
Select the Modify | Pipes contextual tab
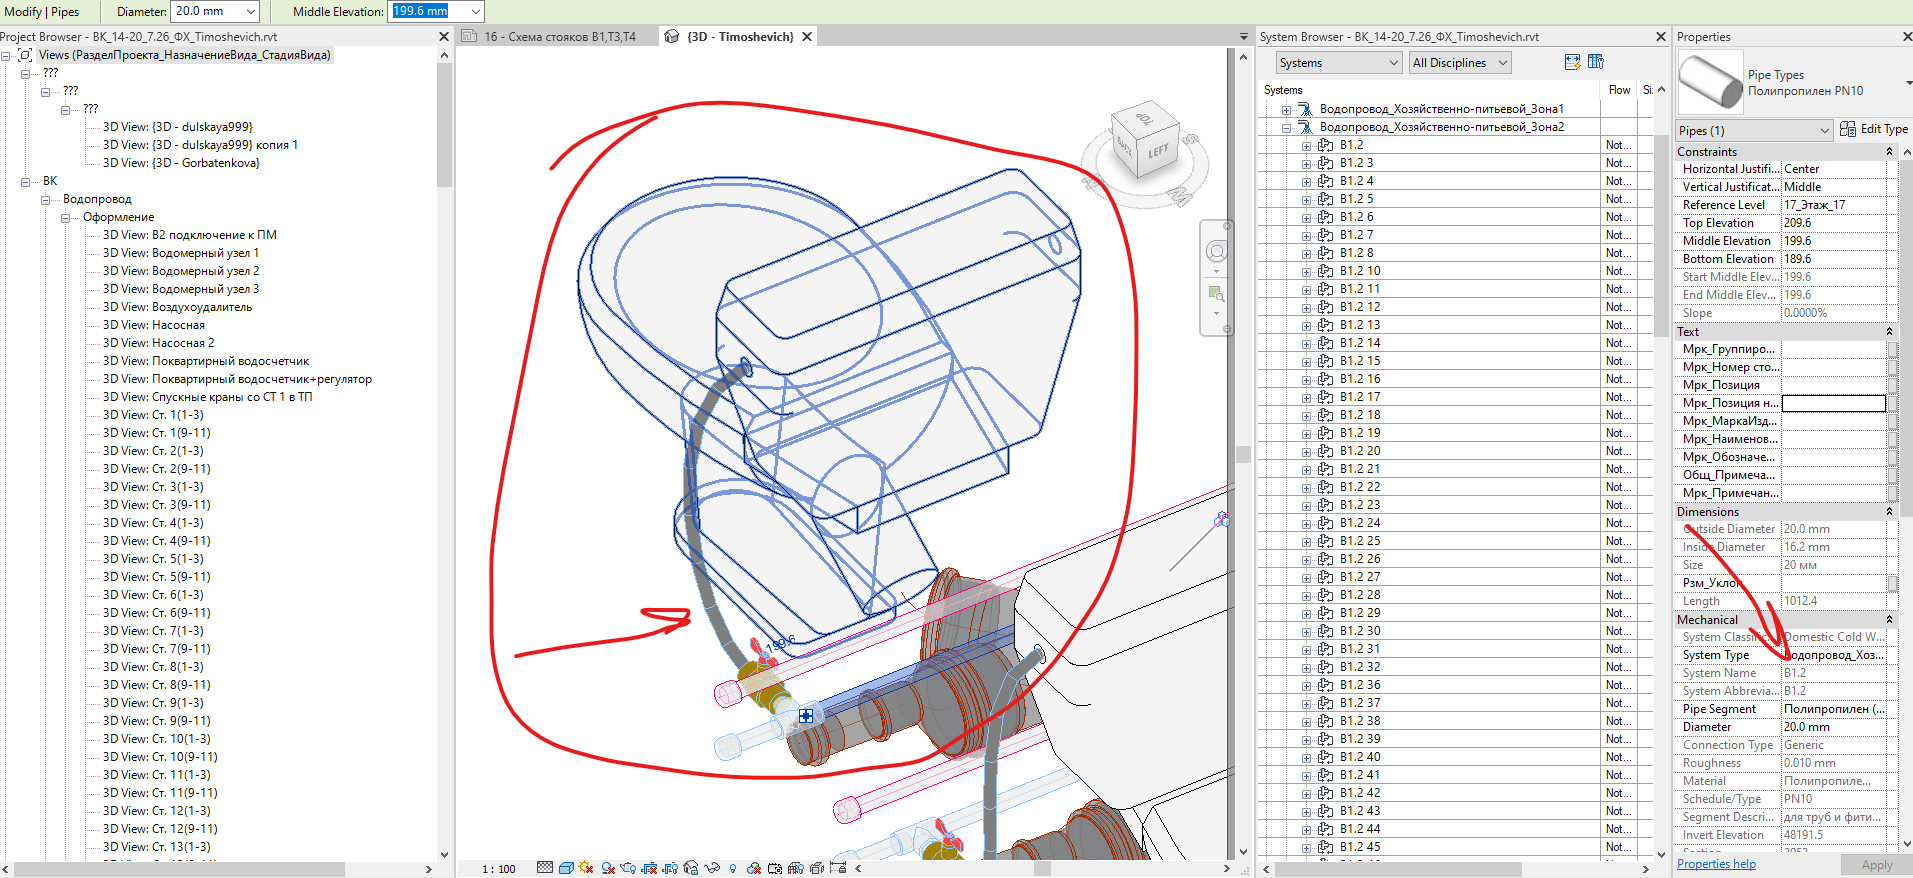(42, 12)
